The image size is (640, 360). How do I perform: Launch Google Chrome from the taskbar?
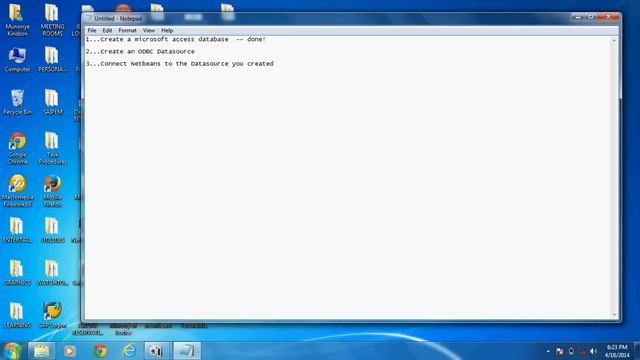point(100,351)
